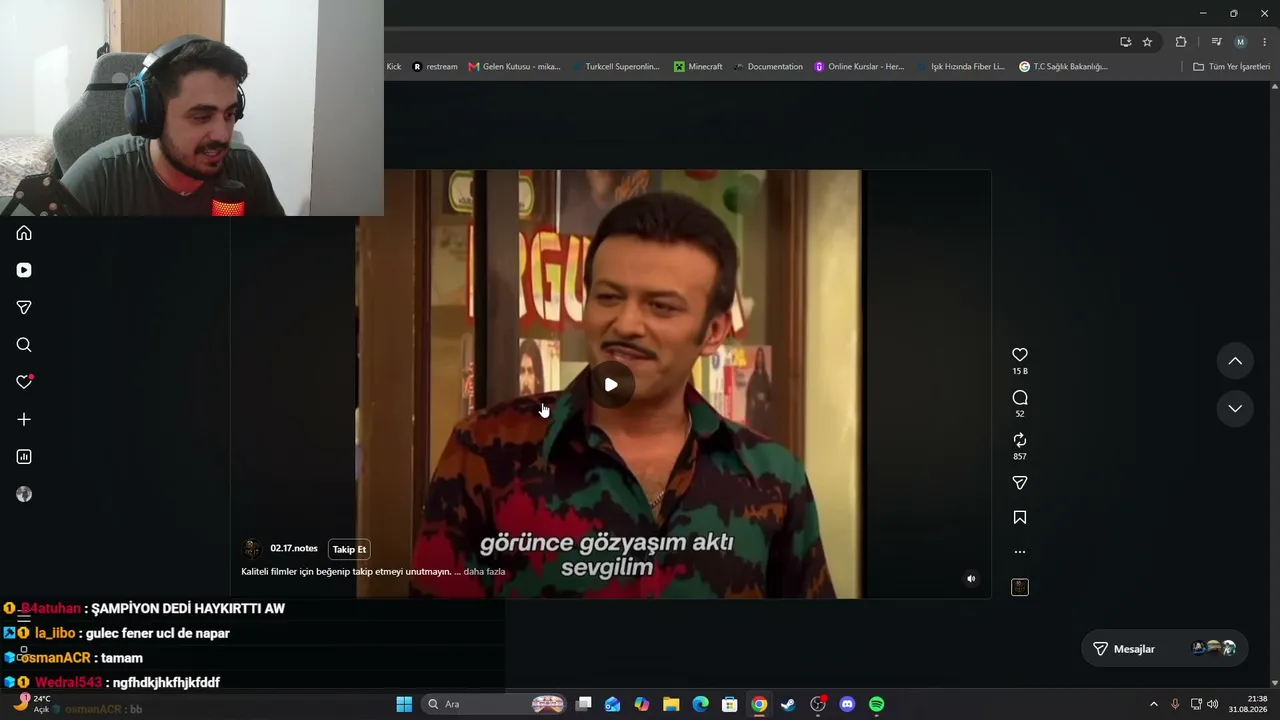Open Microsoft Store from the taskbar
This screenshot has width=1280, height=720.
coord(730,704)
